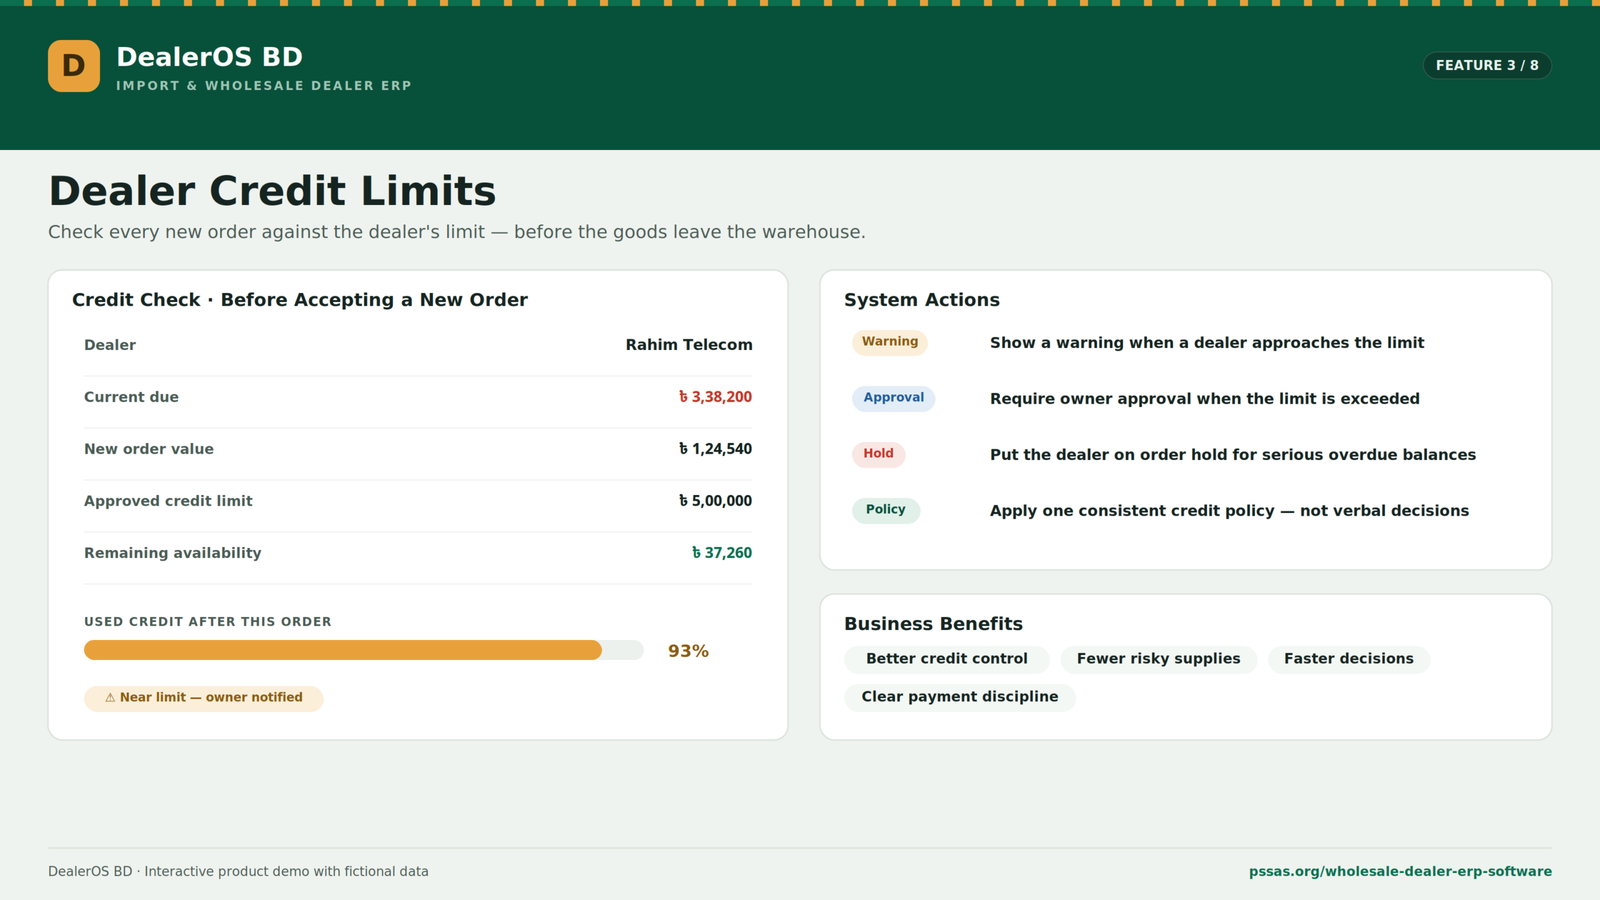
Task: Click the Approved credit limit label
Action: [168, 501]
